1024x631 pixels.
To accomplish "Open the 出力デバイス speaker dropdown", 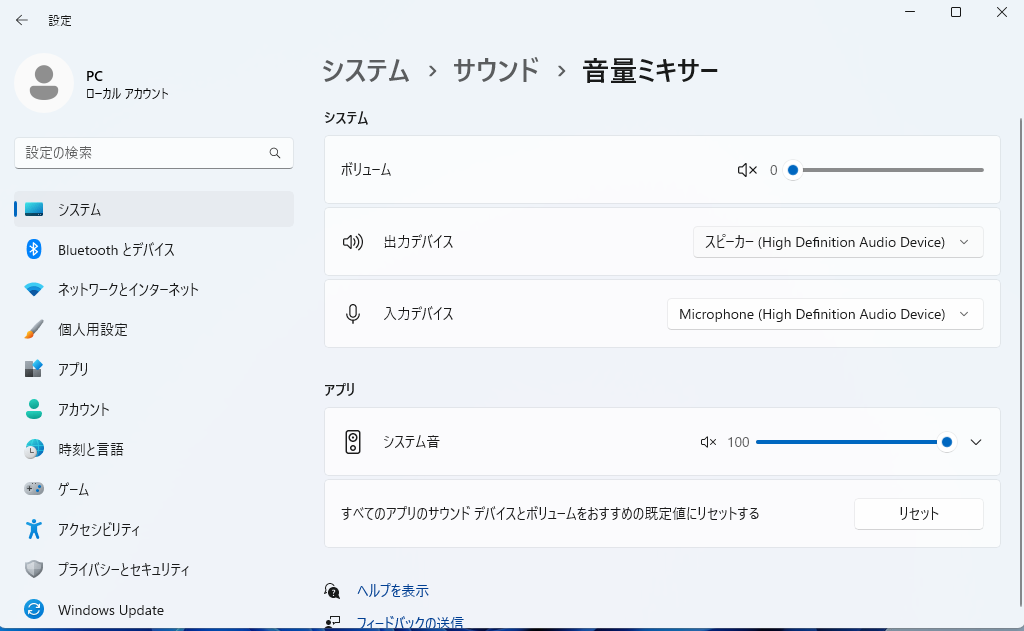I will (837, 242).
